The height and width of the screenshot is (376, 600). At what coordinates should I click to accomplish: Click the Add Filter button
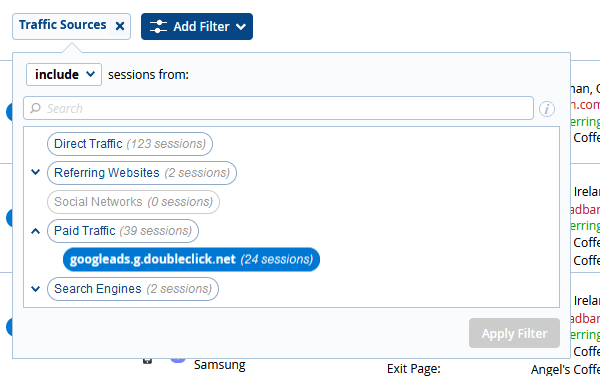coord(197,26)
